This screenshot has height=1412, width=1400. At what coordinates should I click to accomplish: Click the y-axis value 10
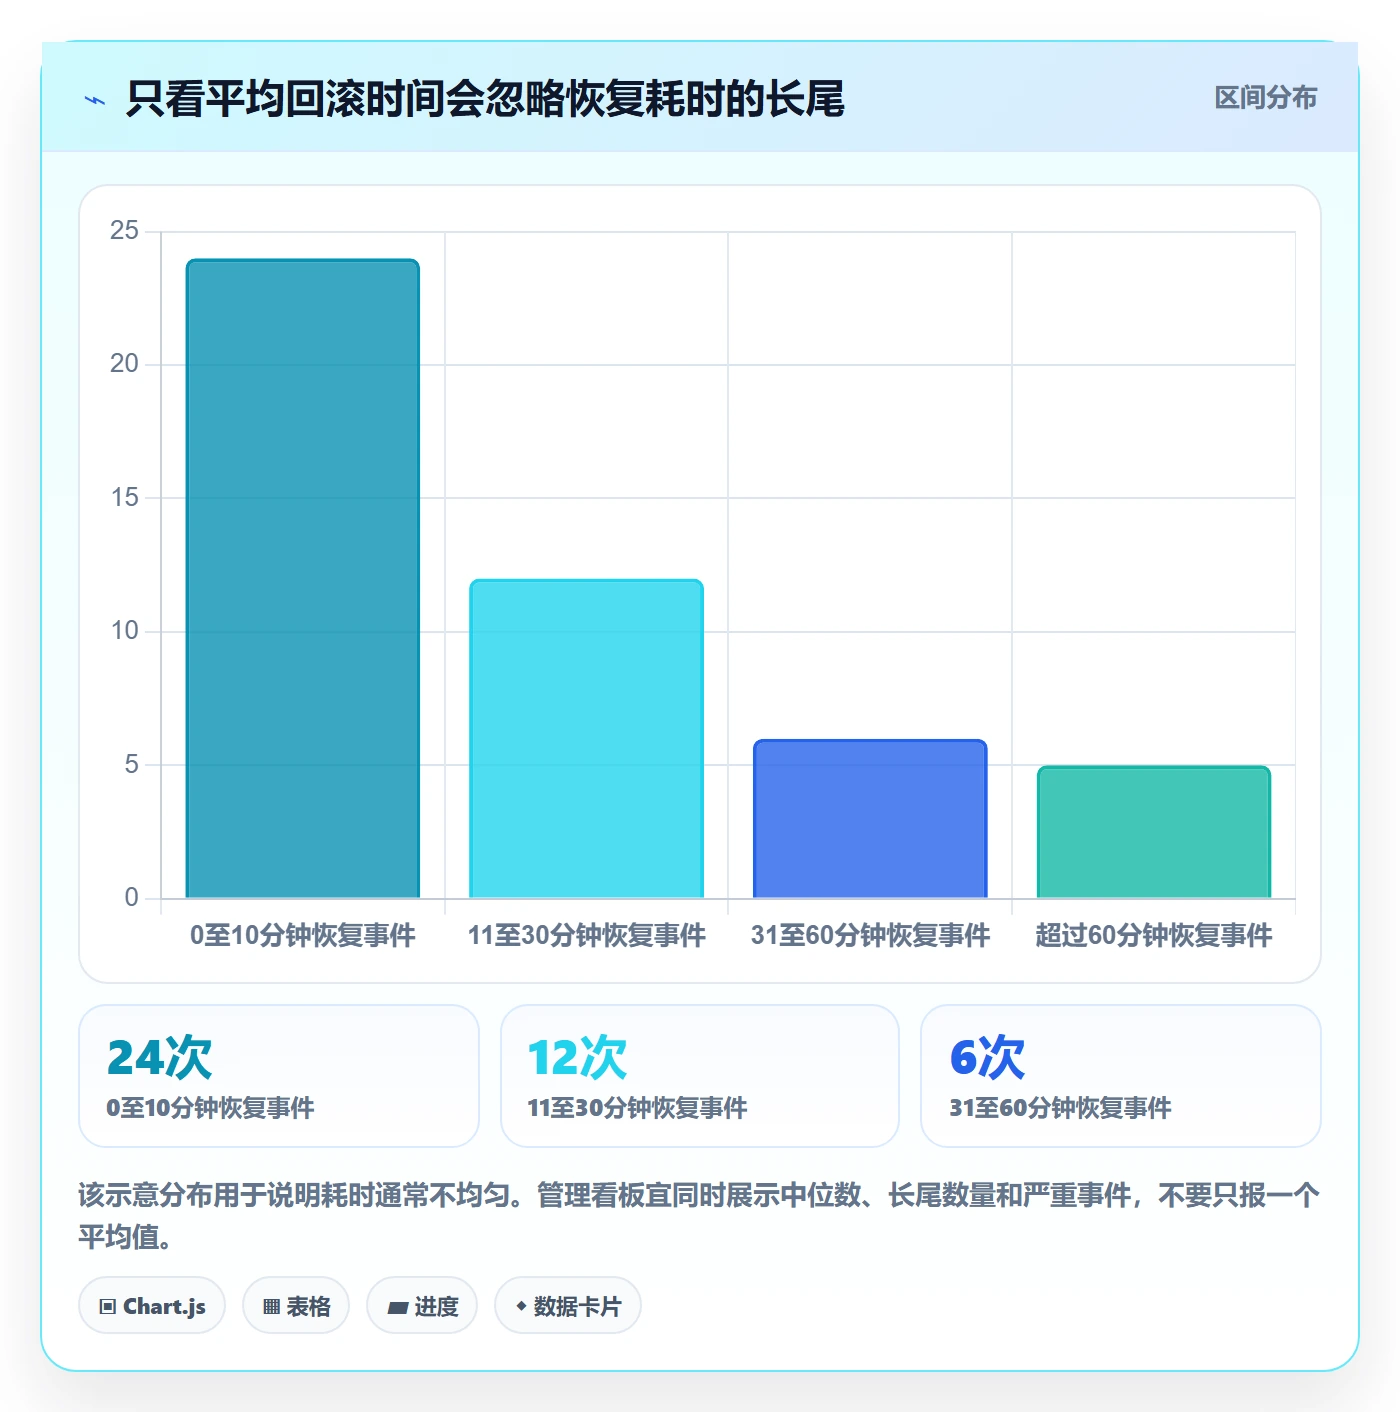tap(124, 631)
